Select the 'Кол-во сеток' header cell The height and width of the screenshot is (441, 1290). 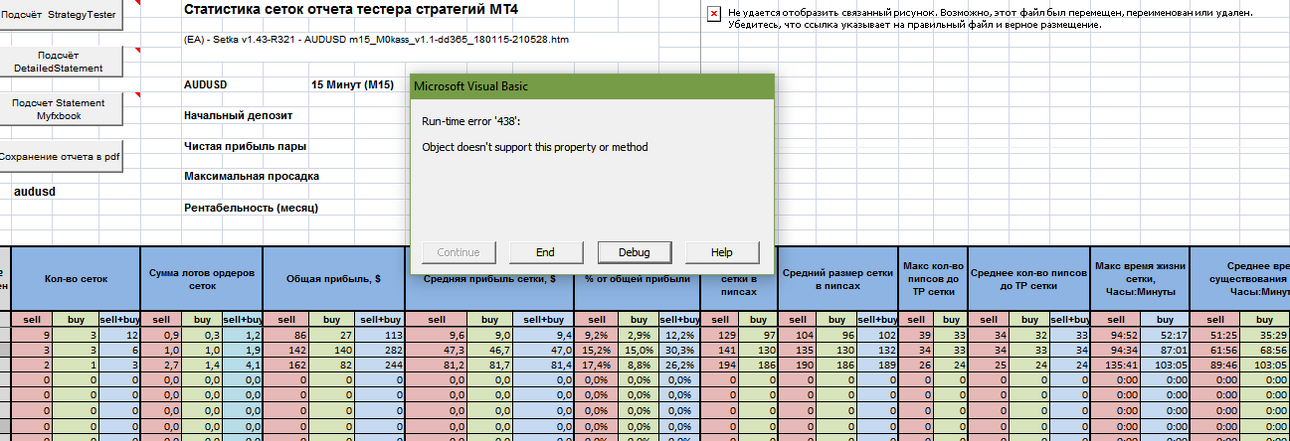point(76,279)
